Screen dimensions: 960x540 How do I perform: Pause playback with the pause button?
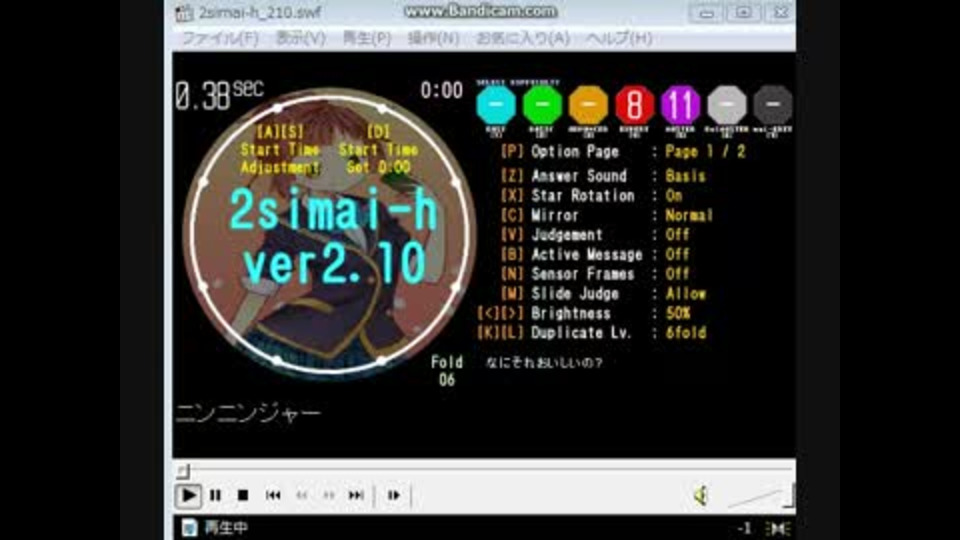[216, 495]
